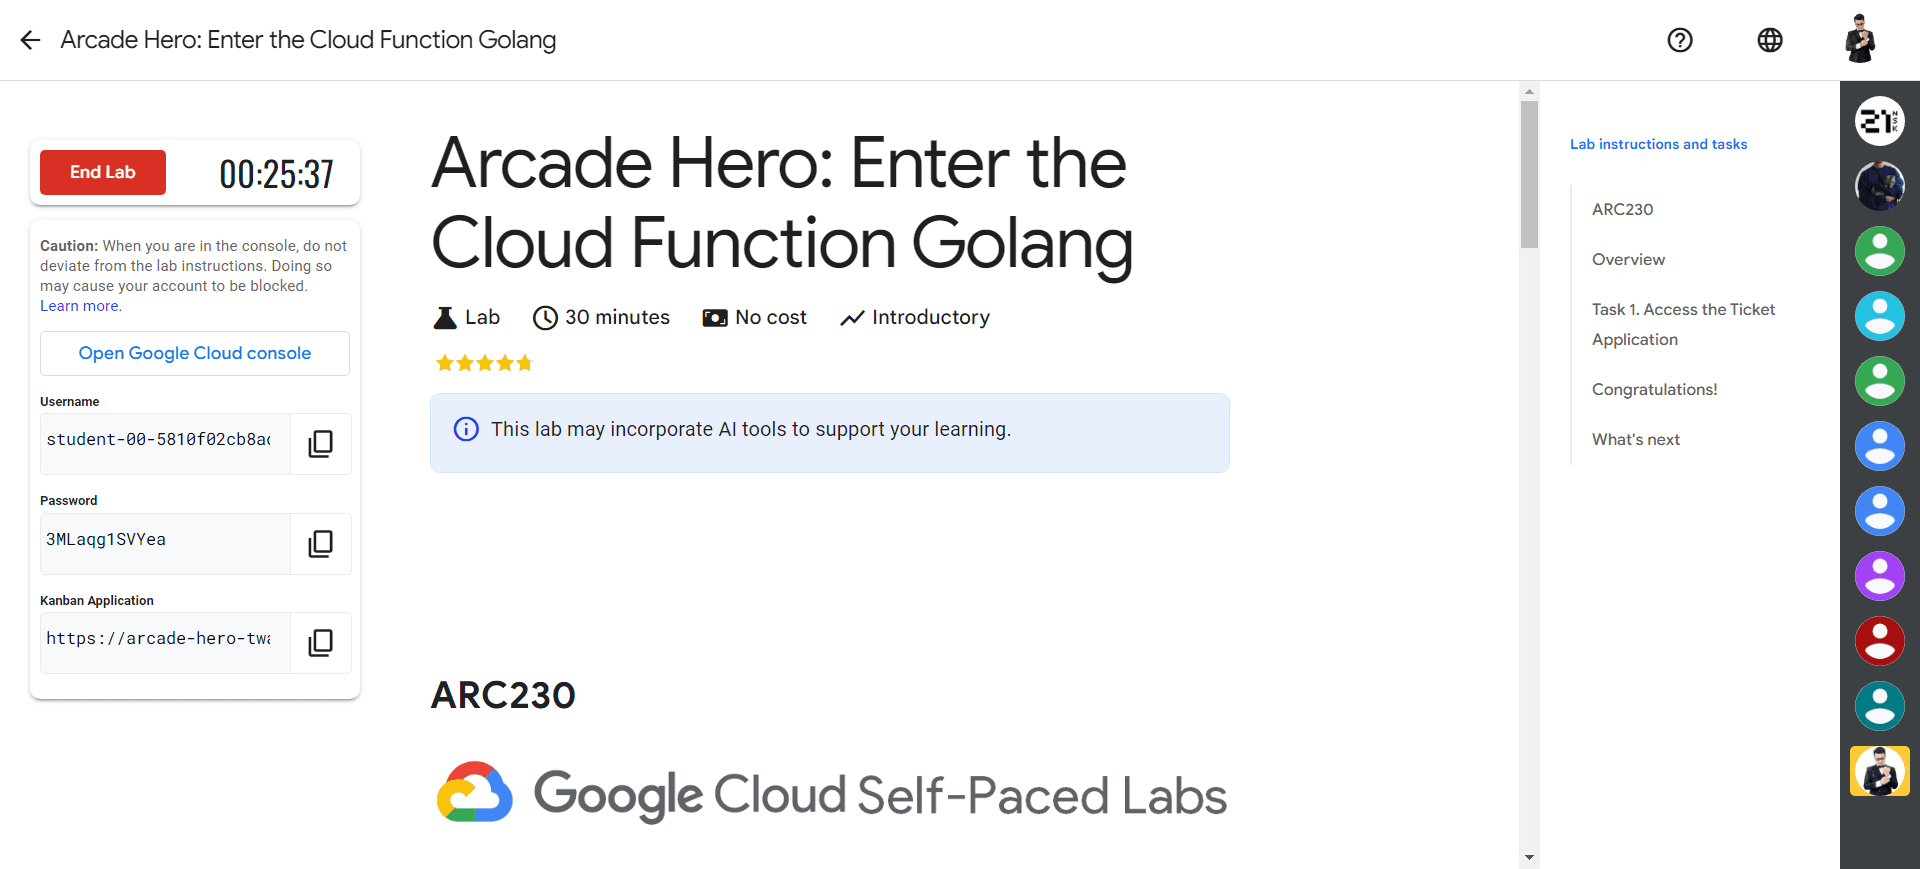
Task: Click the 21 logo sidebar icon
Action: tap(1880, 121)
